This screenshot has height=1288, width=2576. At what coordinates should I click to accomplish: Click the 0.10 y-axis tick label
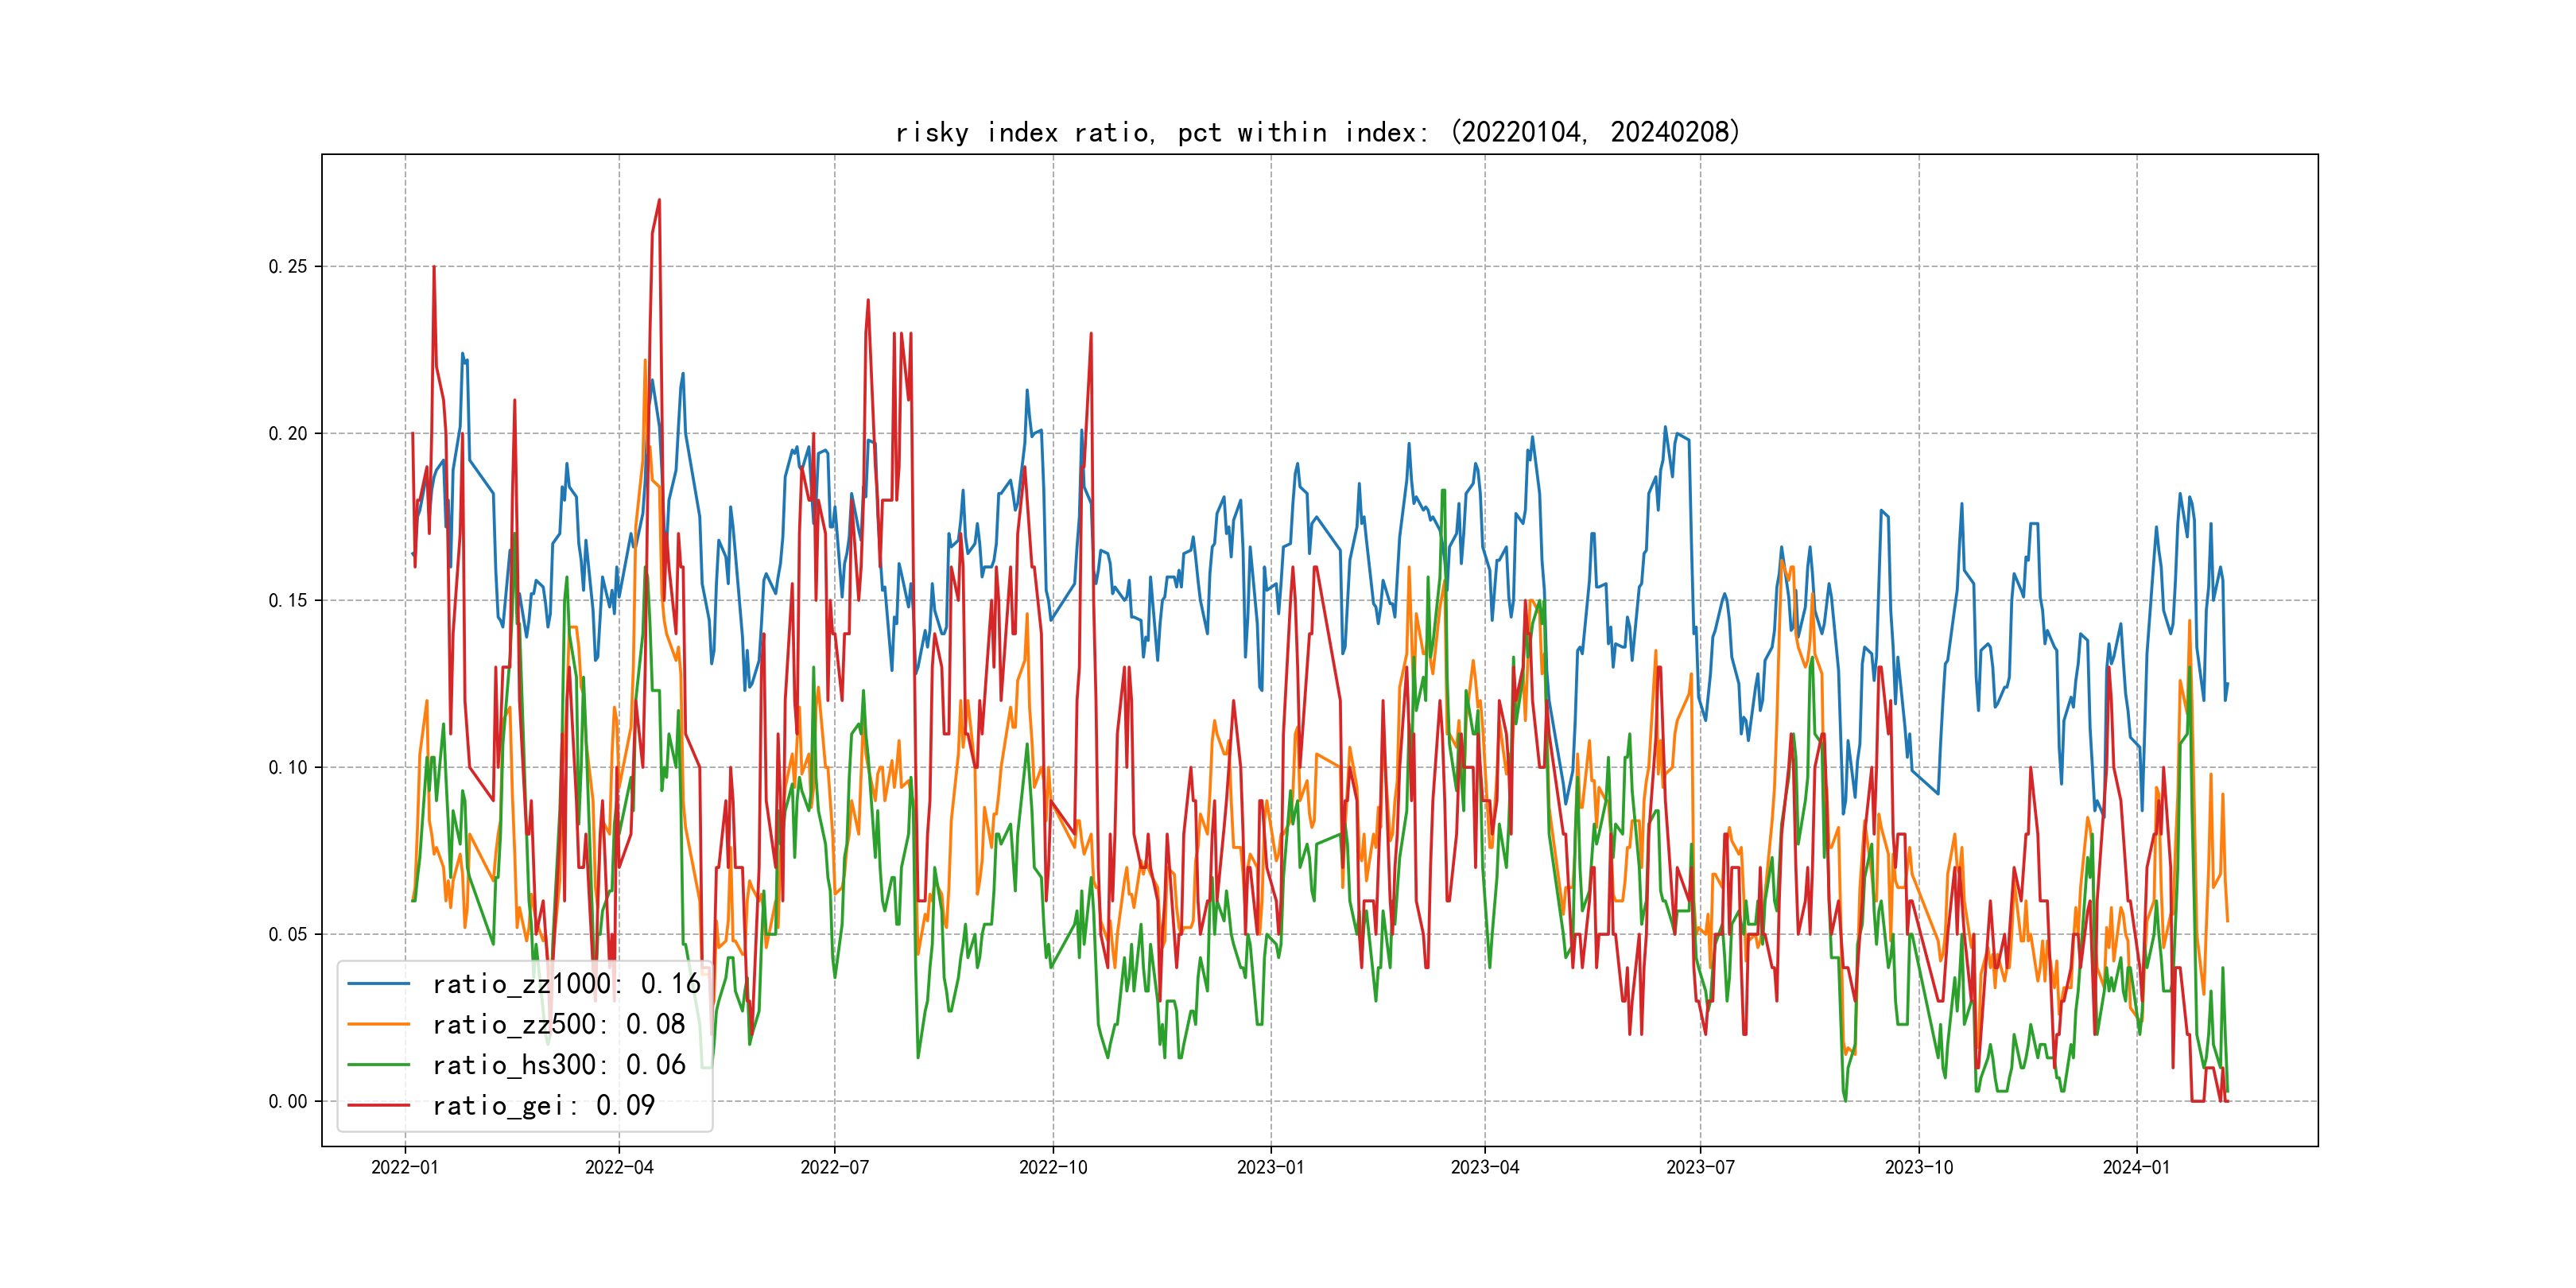[x=288, y=767]
